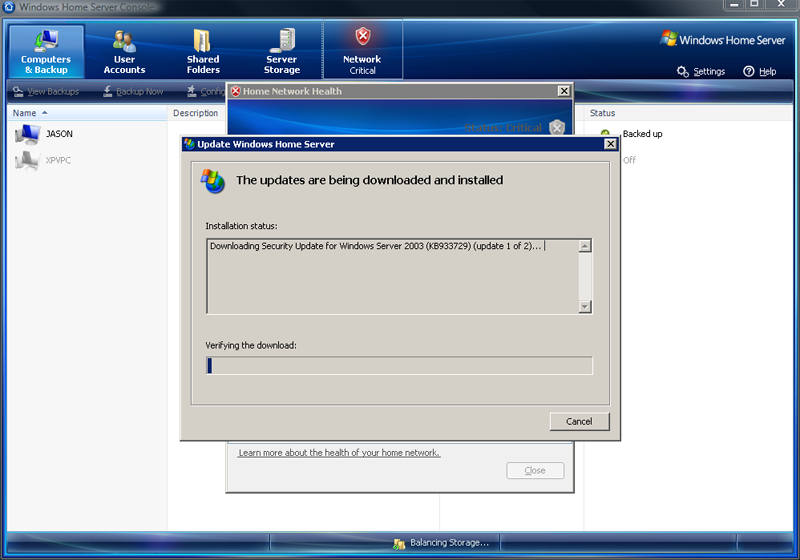Open the Network Critical status tab
Screen dimensions: 800x560
363,50
